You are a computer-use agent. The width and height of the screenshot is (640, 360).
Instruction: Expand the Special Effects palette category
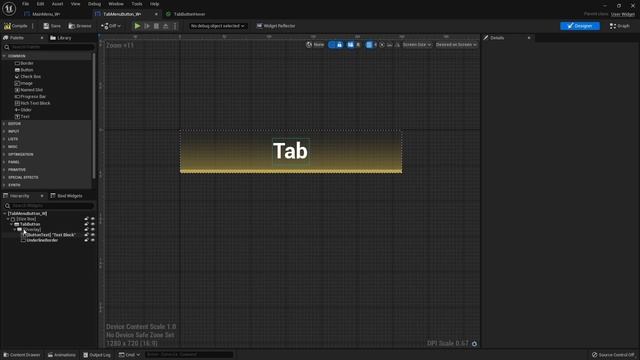(x=4, y=178)
